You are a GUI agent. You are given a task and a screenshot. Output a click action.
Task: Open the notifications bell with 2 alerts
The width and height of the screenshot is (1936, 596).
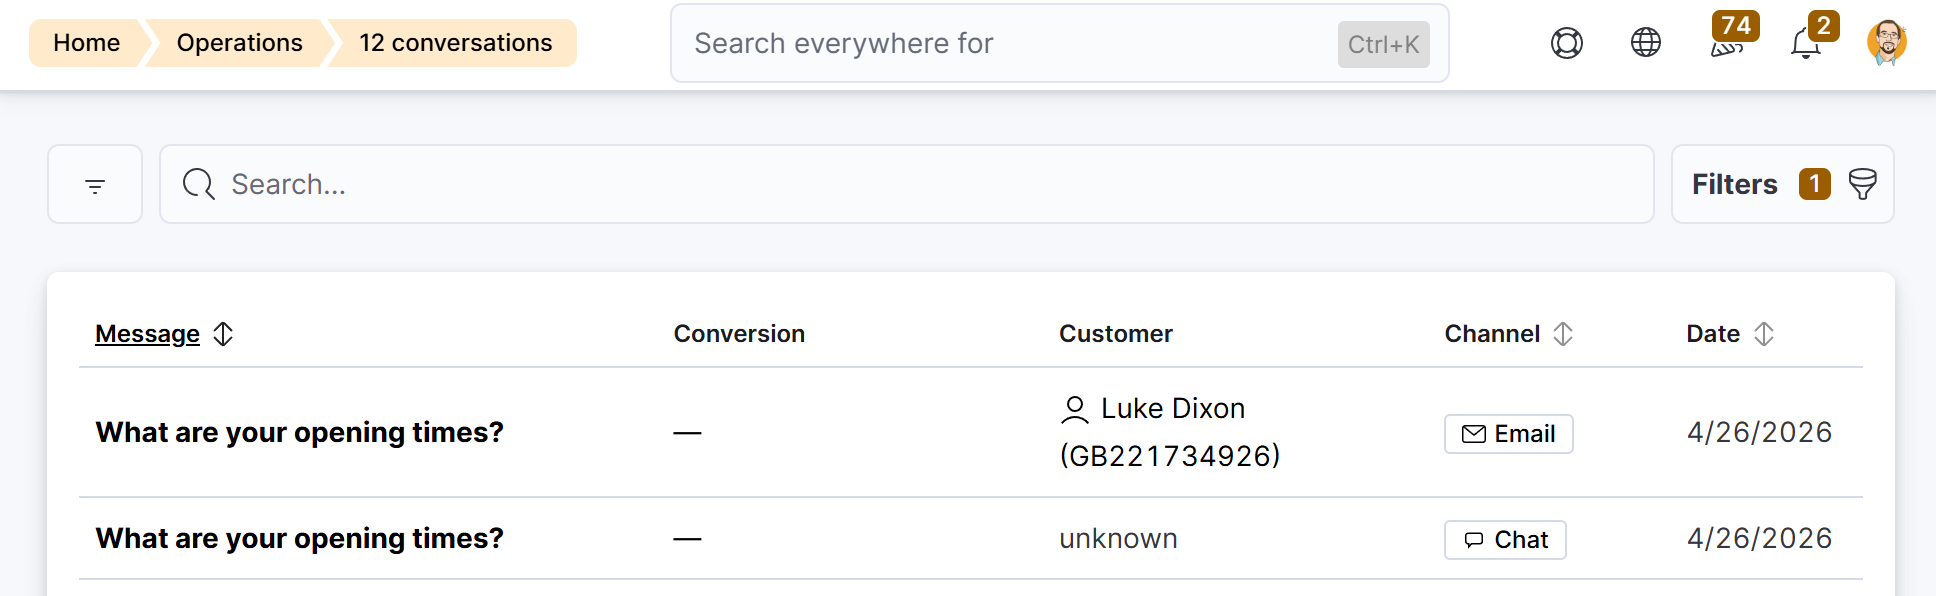point(1805,45)
